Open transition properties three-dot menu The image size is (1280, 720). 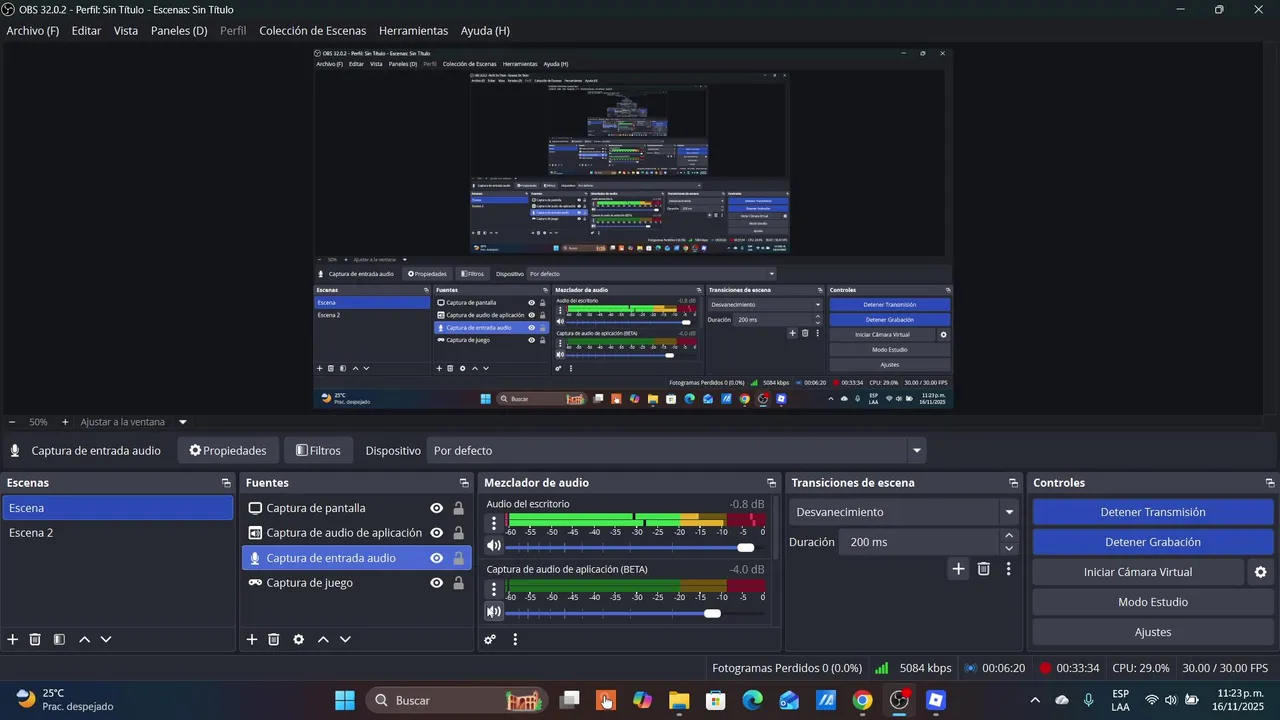pyautogui.click(x=1008, y=569)
